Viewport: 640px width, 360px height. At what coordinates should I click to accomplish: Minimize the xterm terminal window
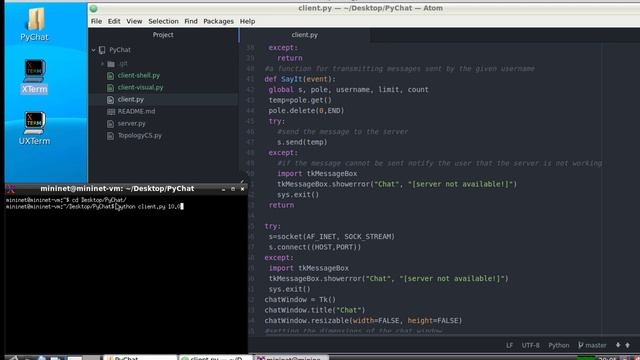pos(223,189)
